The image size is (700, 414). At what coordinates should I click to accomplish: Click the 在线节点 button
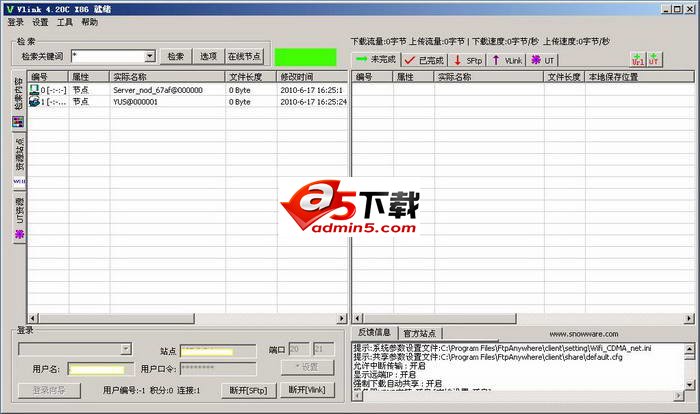[244, 56]
